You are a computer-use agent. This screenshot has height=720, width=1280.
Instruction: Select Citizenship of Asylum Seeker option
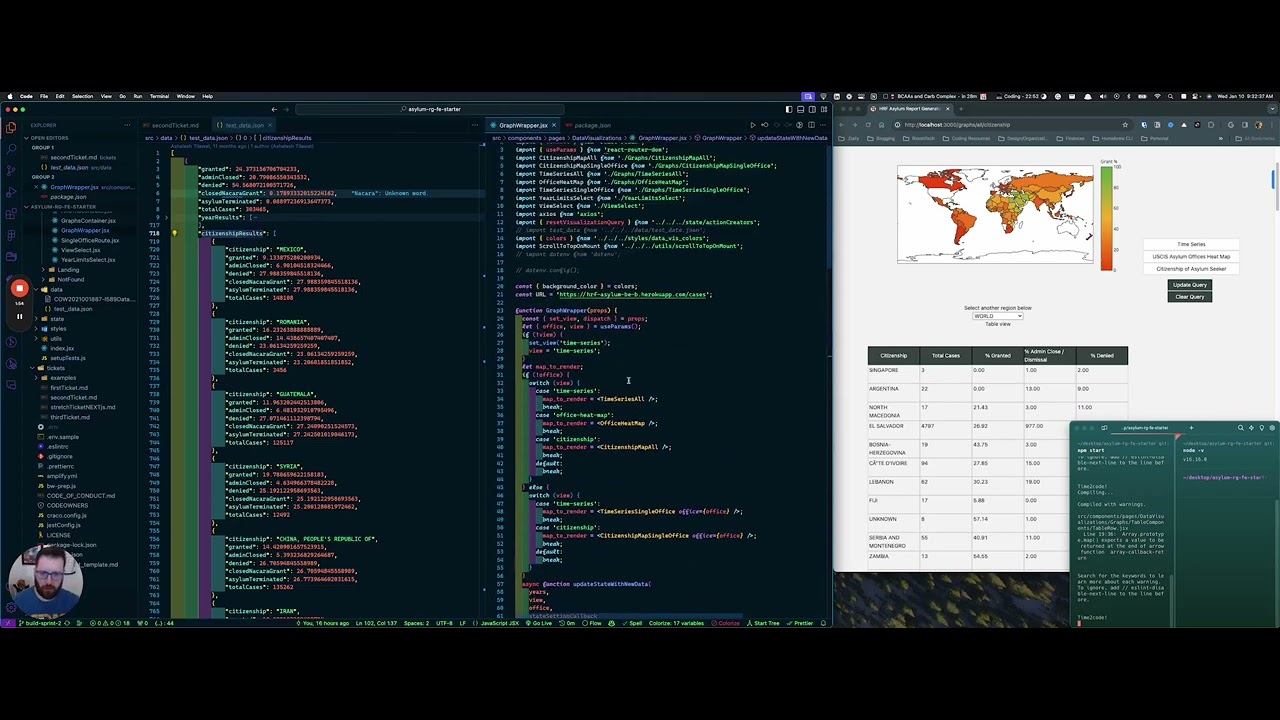(1191, 269)
